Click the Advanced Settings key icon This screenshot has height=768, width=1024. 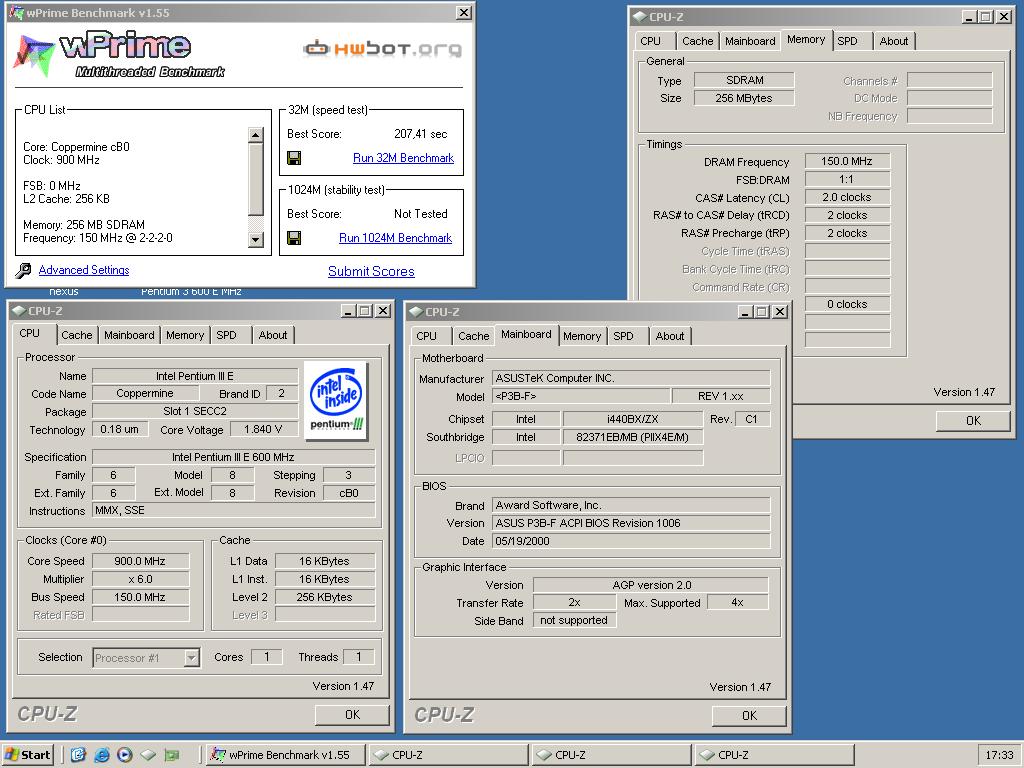24,270
